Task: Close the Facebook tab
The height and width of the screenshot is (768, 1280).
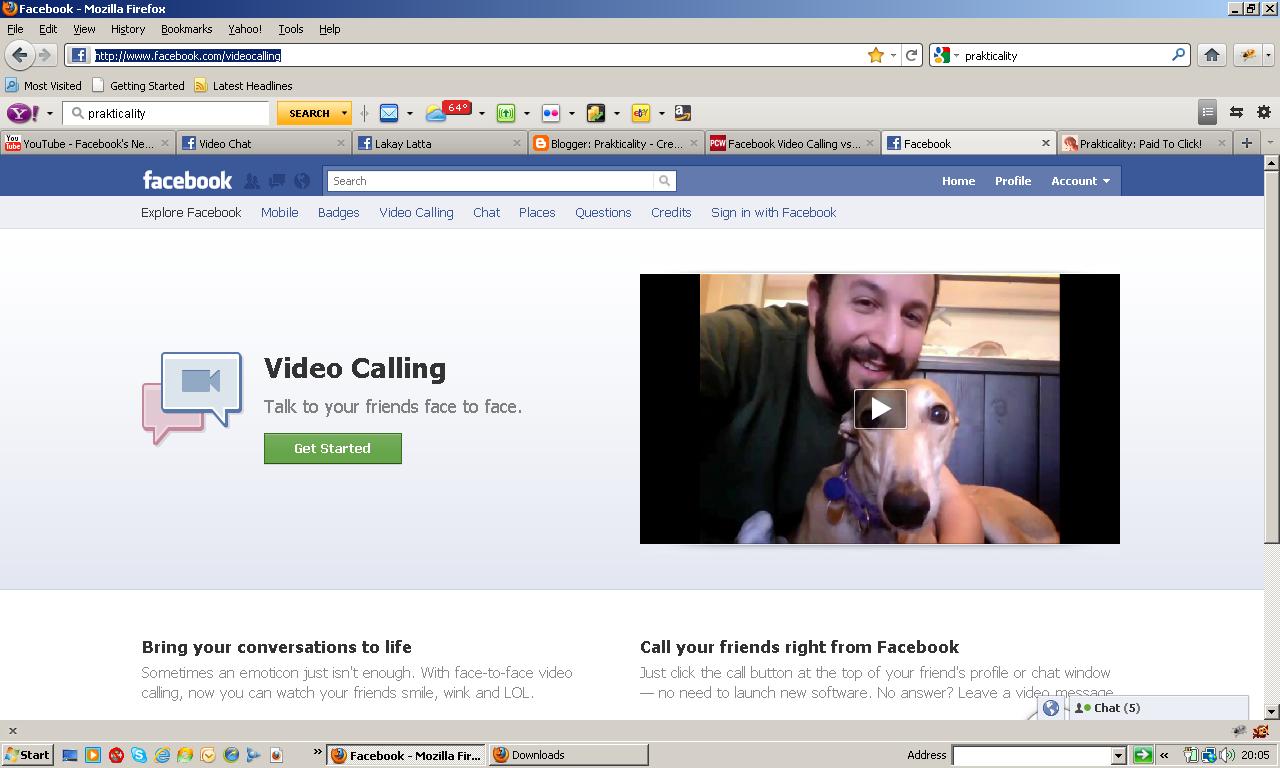Action: [x=1046, y=143]
